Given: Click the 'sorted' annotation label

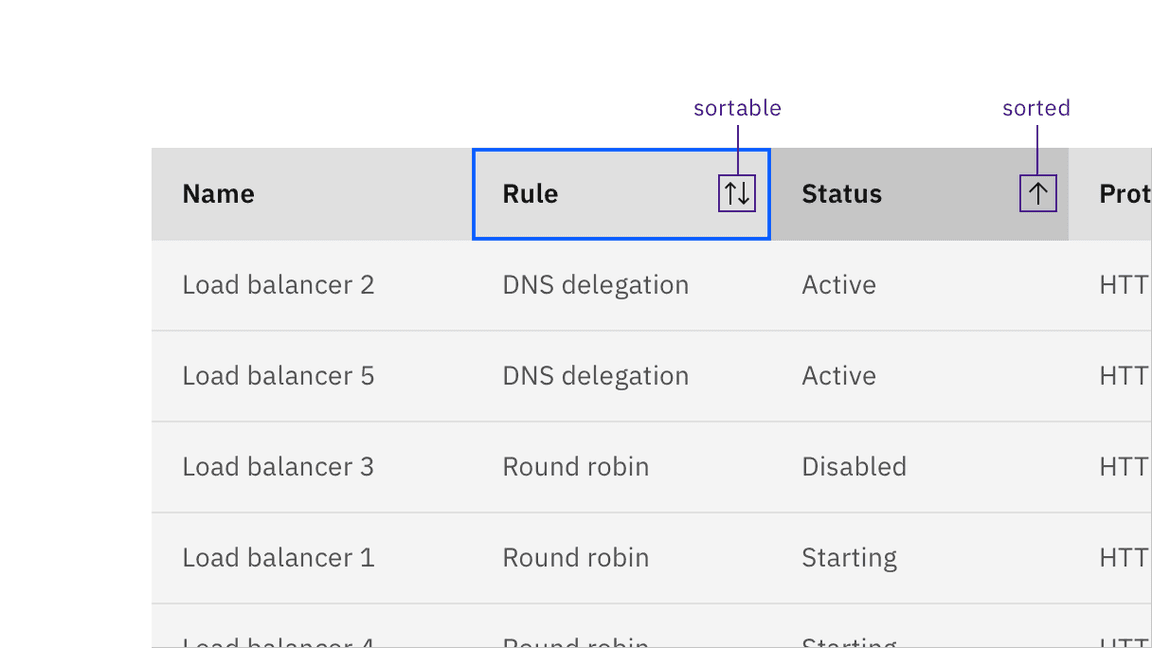Looking at the screenshot, I should tap(1036, 108).
